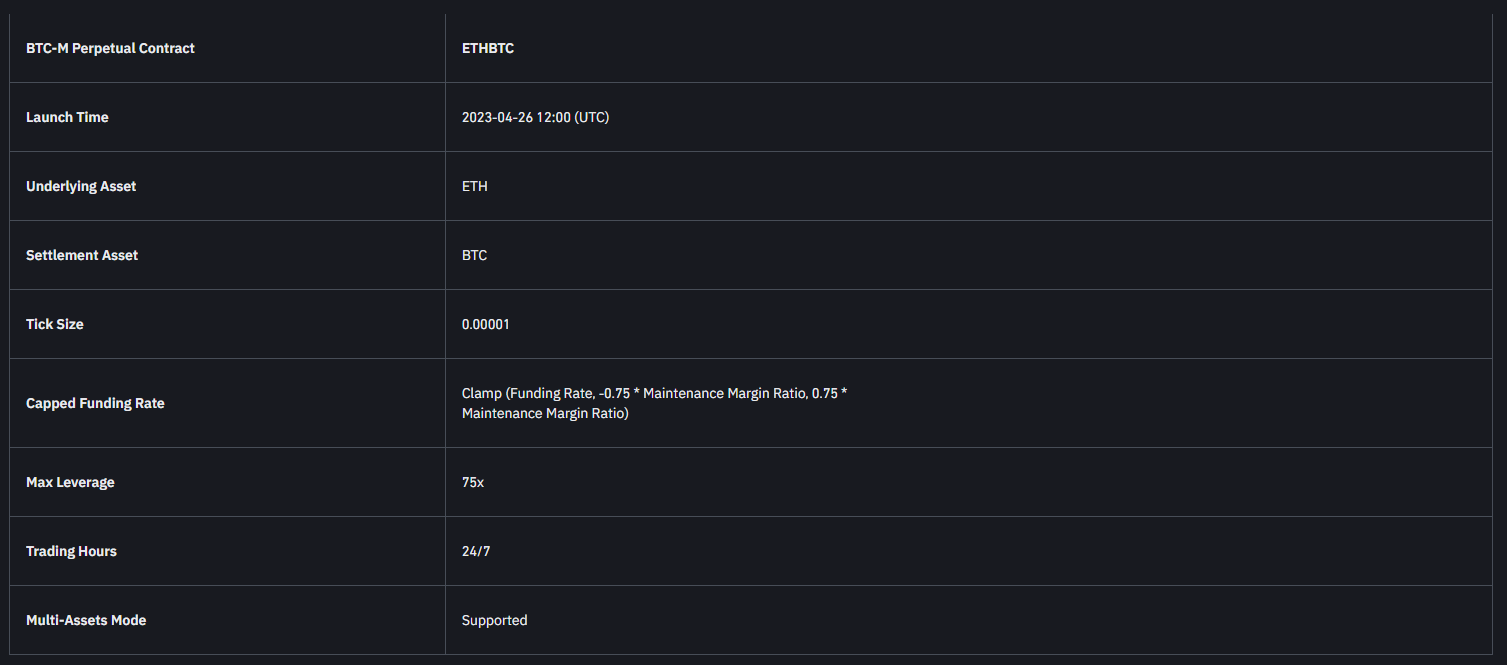This screenshot has width=1507, height=665.
Task: Select the 75x max leverage value
Action: 473,482
